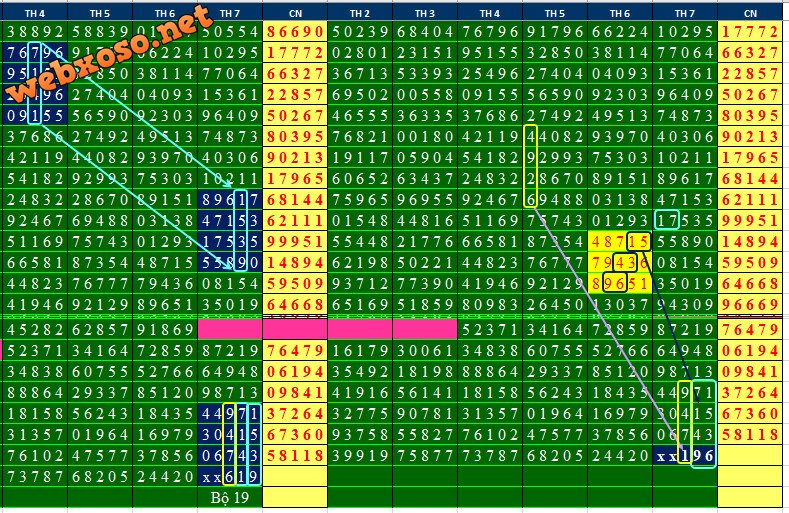789x513 pixels.
Task: Select the 90781 cell
Action: click(x=425, y=414)
